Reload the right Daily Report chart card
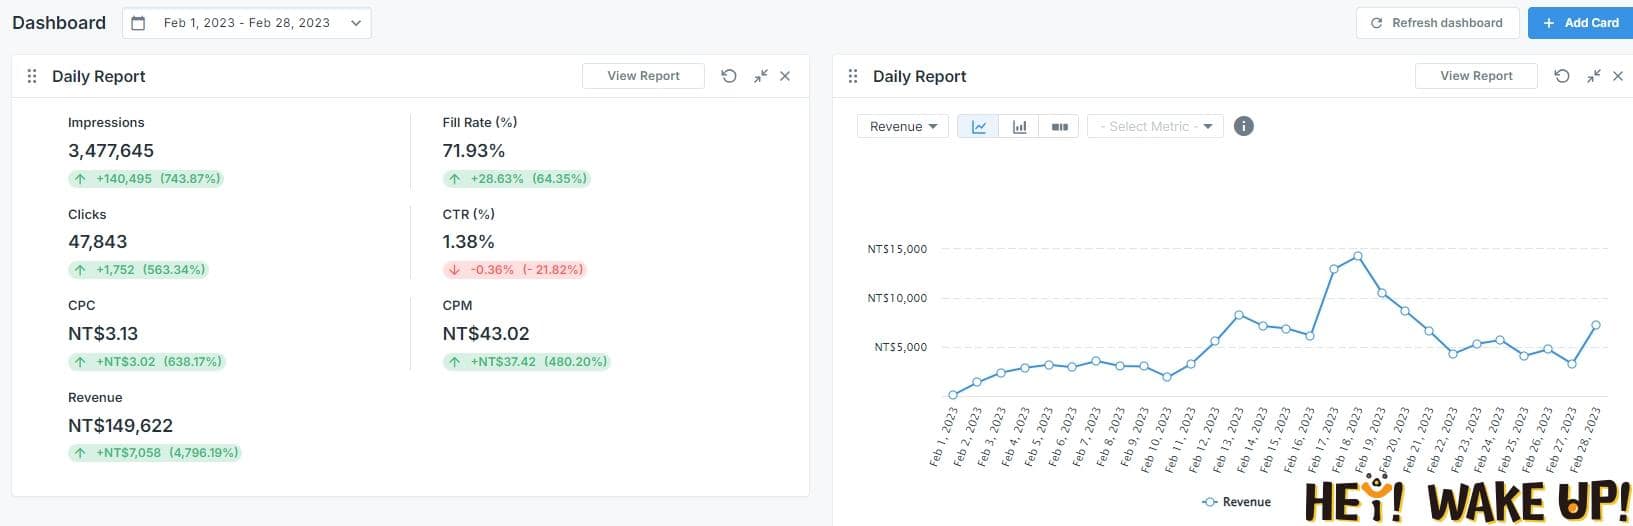Screen dimensions: 1633x526 [1561, 76]
